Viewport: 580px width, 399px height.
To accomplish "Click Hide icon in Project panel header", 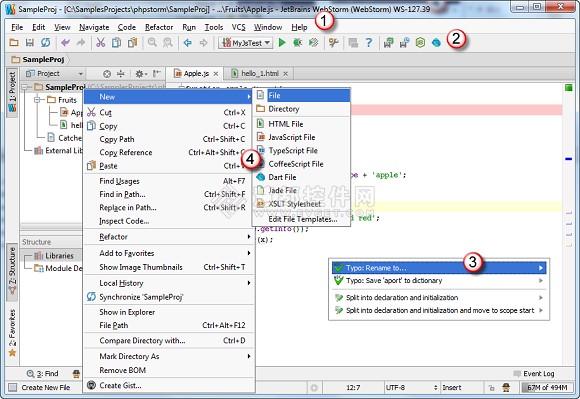I will coord(157,73).
